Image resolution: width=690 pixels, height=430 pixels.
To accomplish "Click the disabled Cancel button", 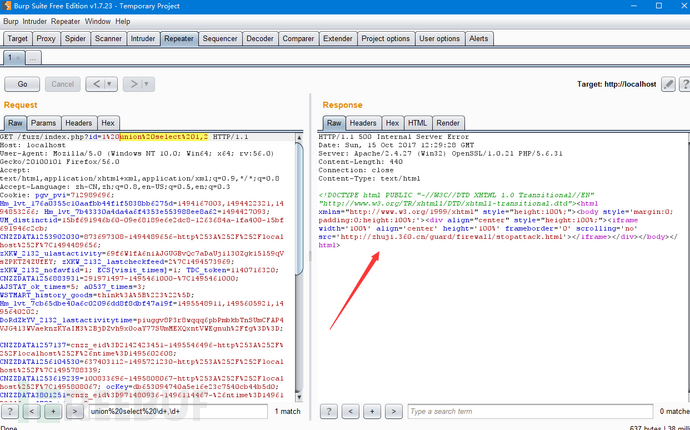I will (62, 84).
